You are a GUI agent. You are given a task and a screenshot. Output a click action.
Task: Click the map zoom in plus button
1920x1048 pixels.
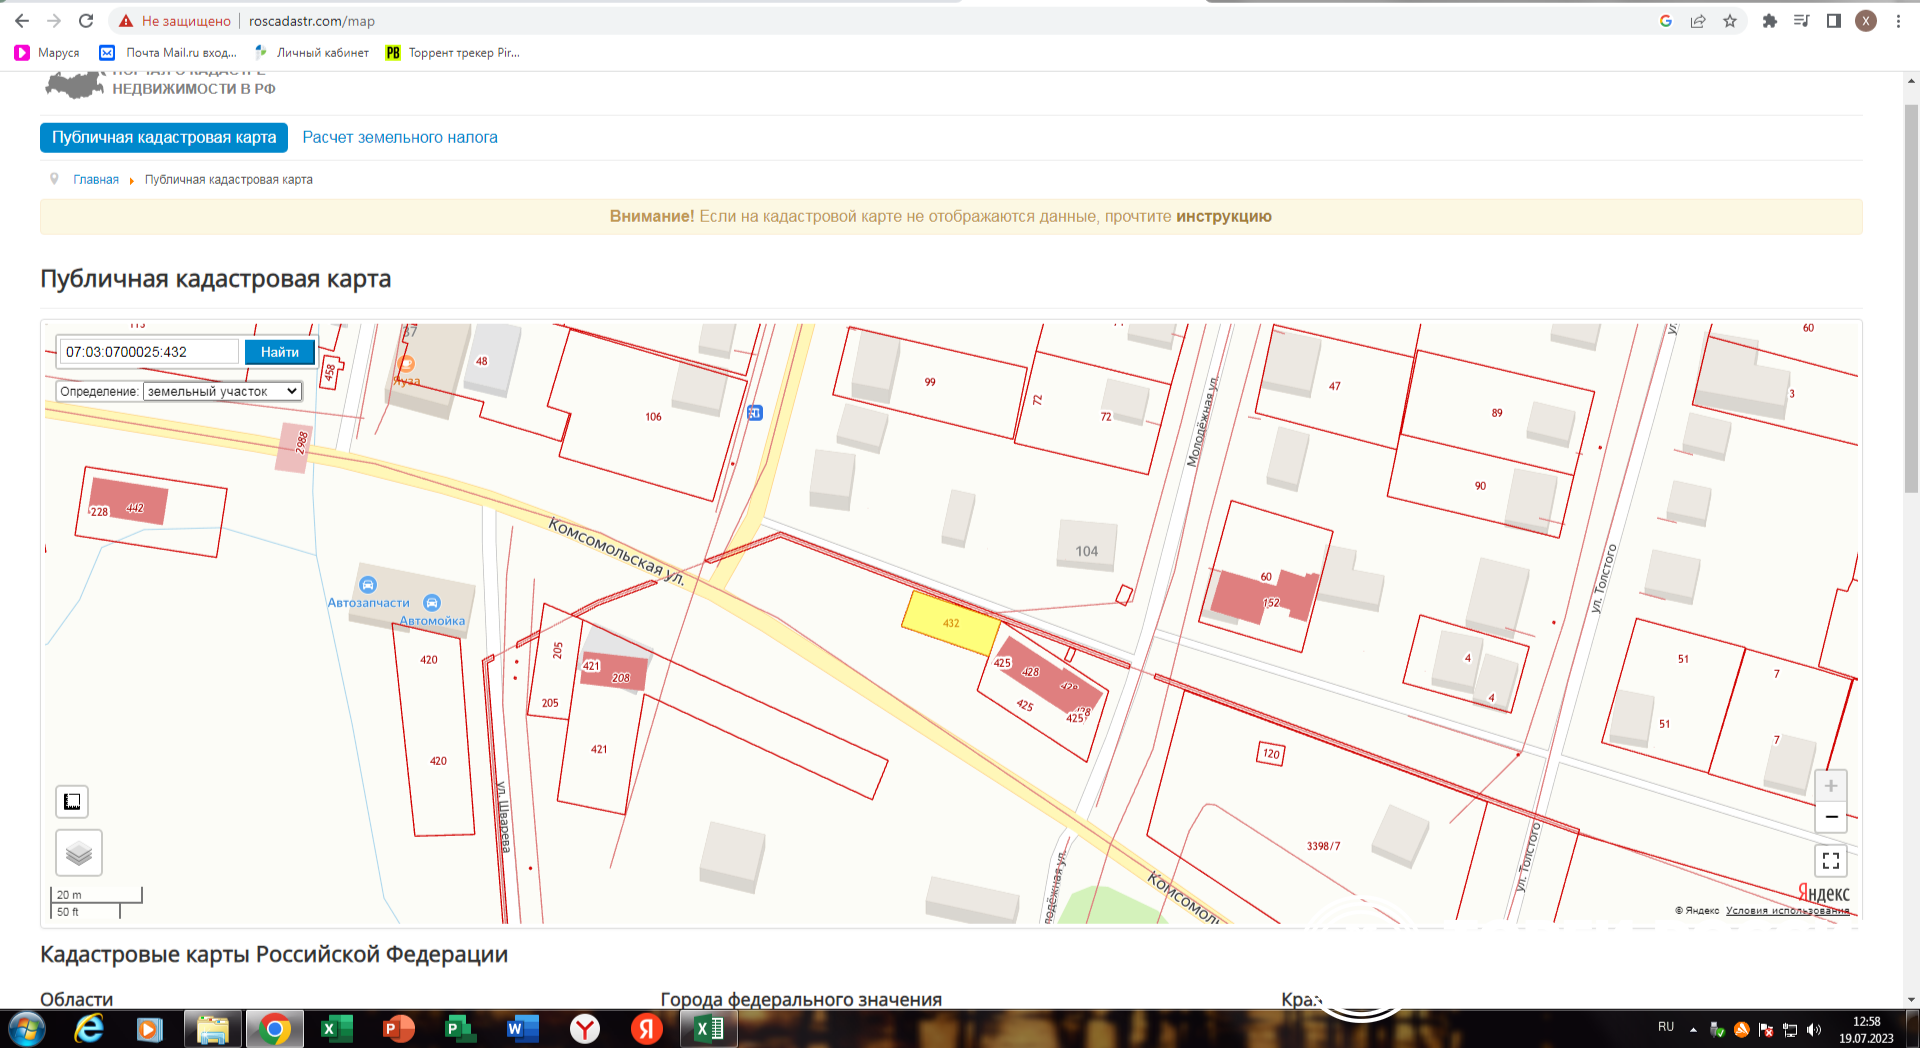coord(1831,786)
